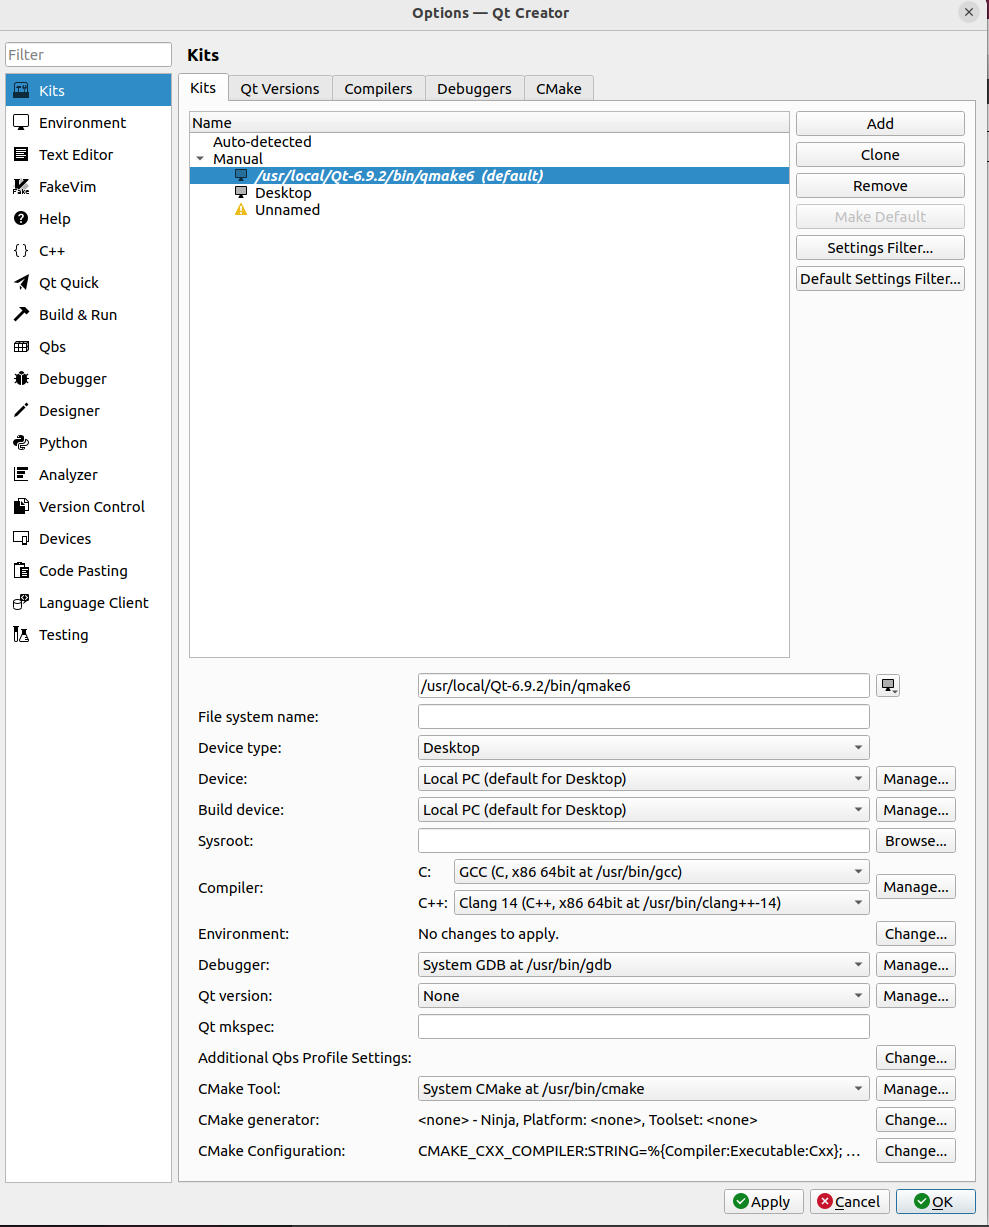Open the Device type dropdown
The height and width of the screenshot is (1227, 989).
click(643, 748)
